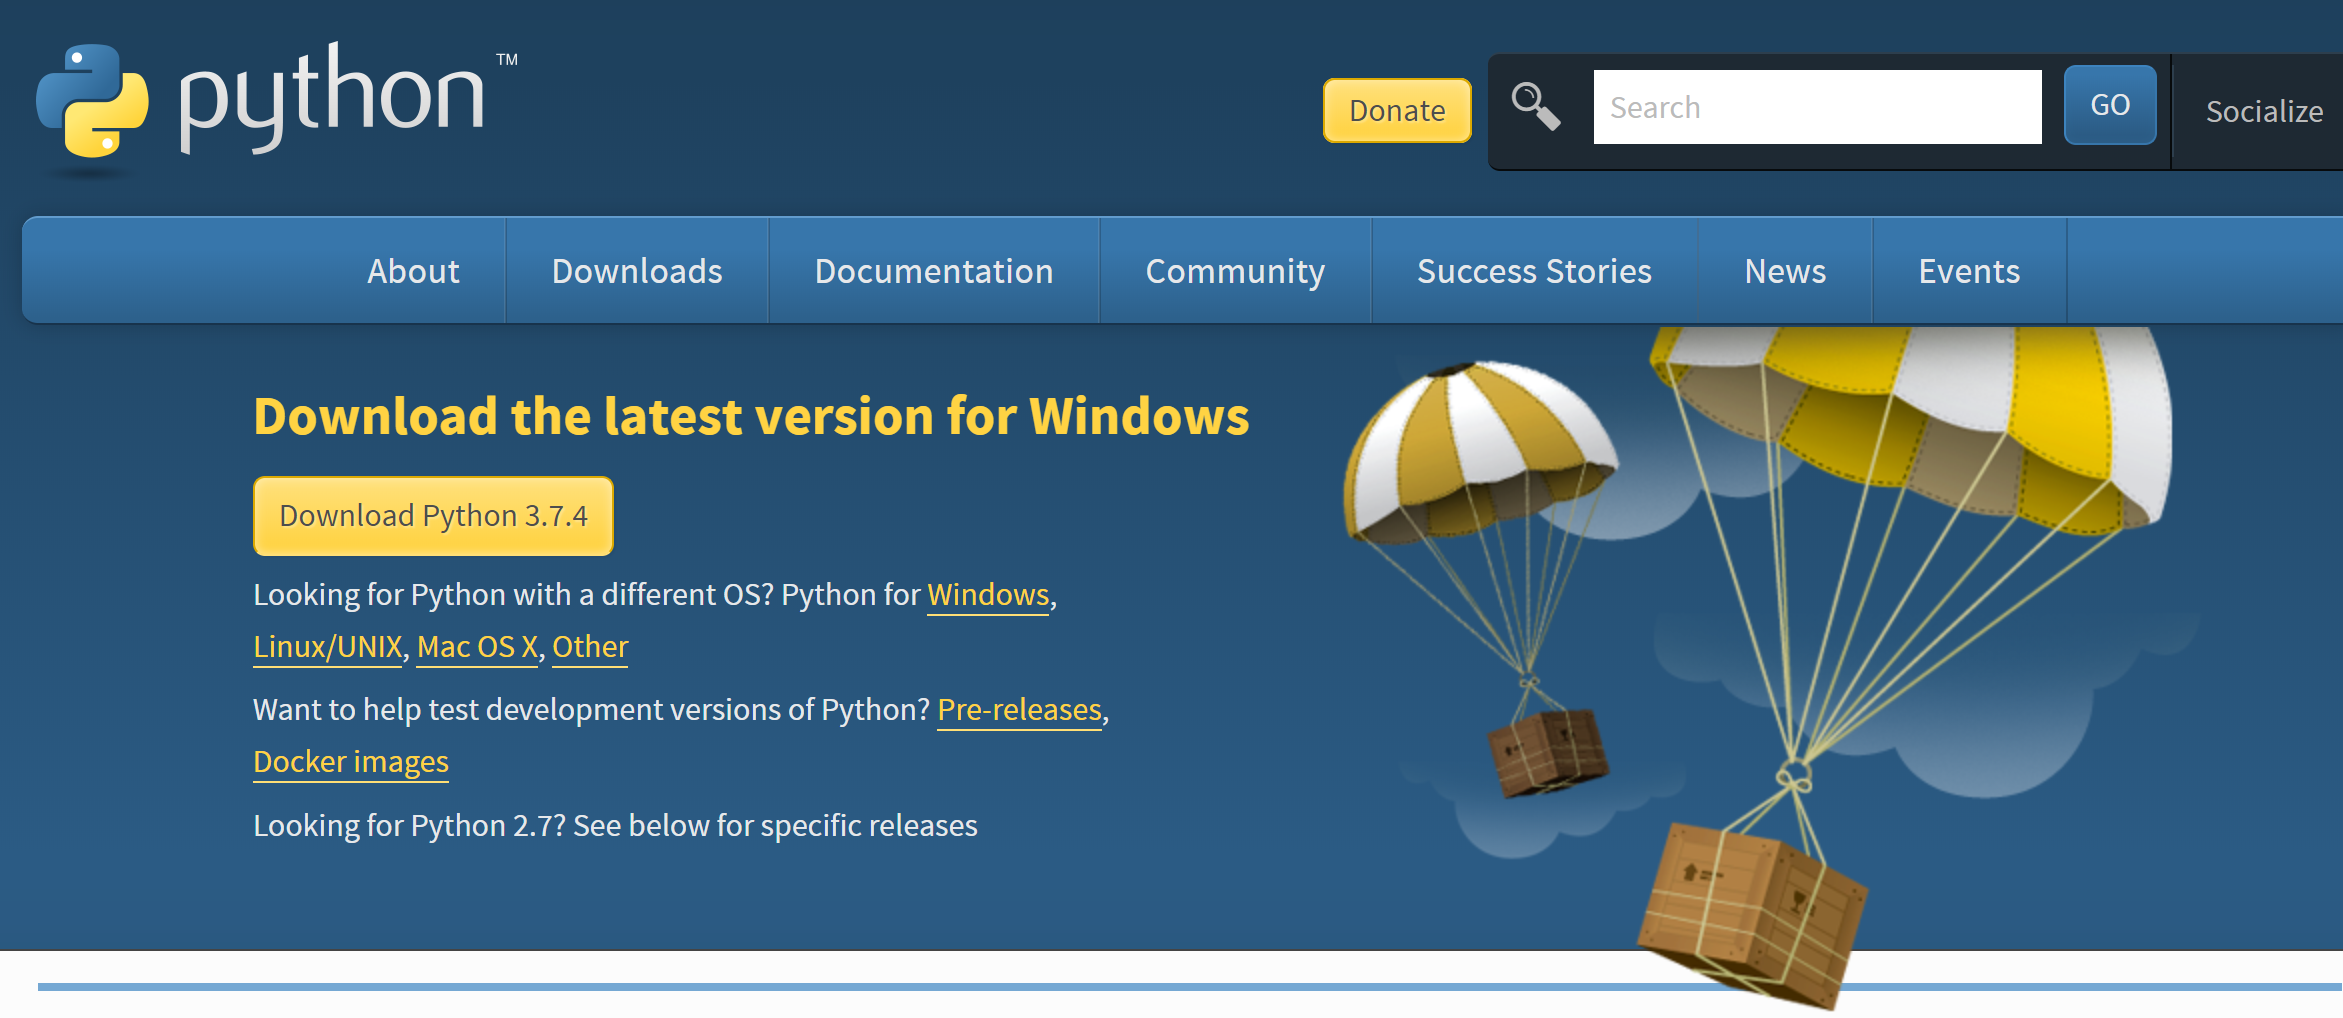Click the 'Looking for Python 2.7?' text
Image resolution: width=2343 pixels, height=1018 pixels.
(410, 826)
